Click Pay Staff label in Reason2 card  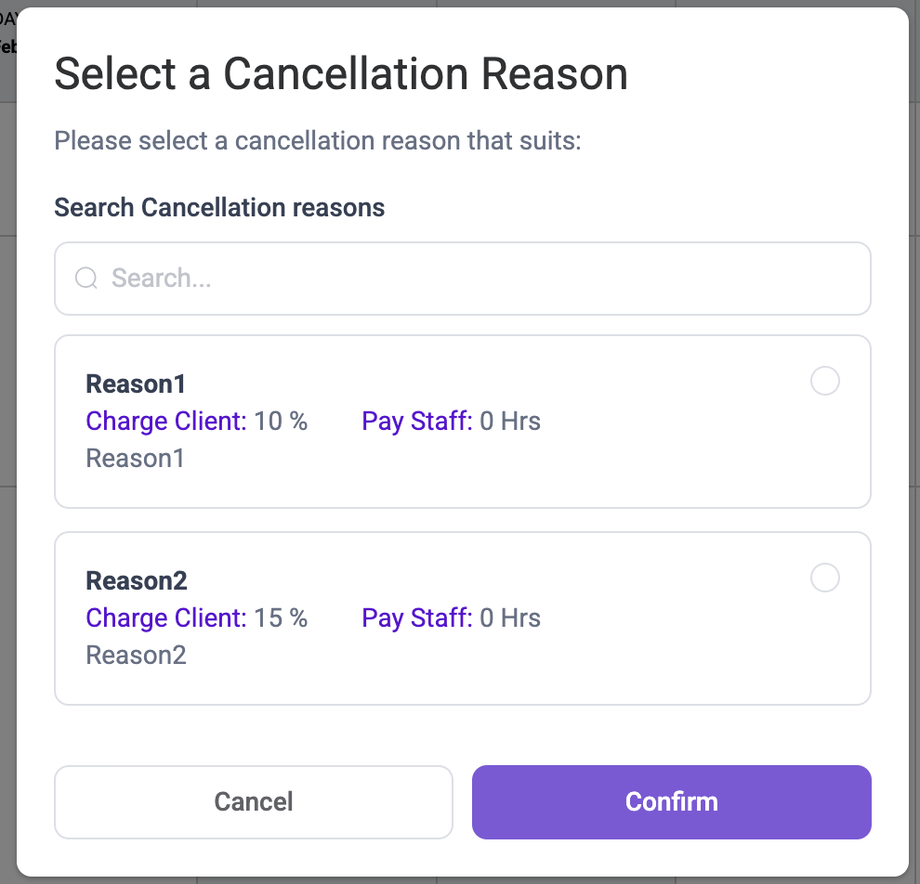tap(417, 618)
